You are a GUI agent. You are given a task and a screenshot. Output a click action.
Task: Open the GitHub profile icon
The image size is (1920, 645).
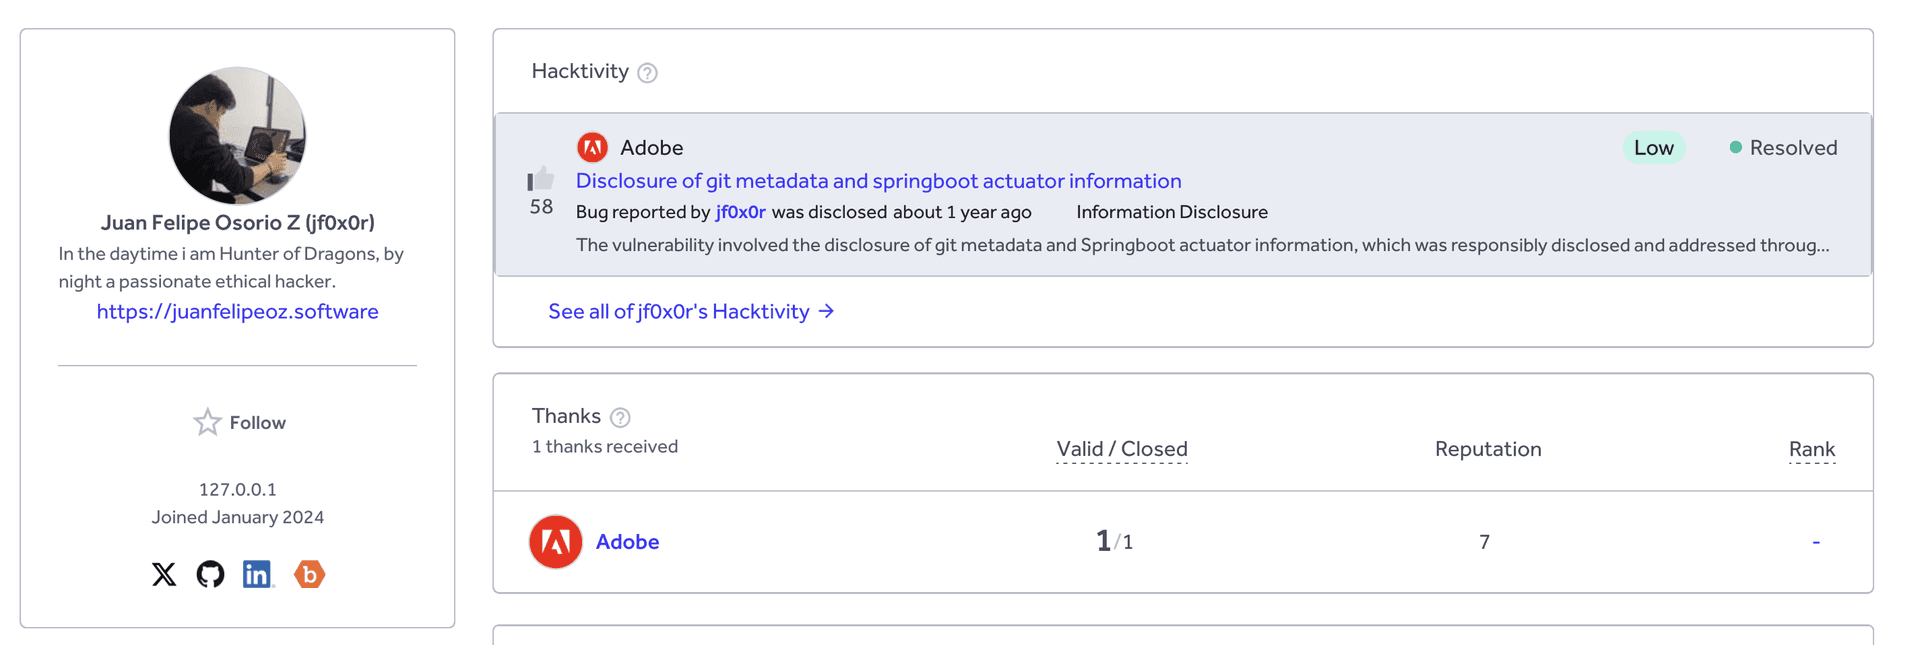pyautogui.click(x=211, y=574)
